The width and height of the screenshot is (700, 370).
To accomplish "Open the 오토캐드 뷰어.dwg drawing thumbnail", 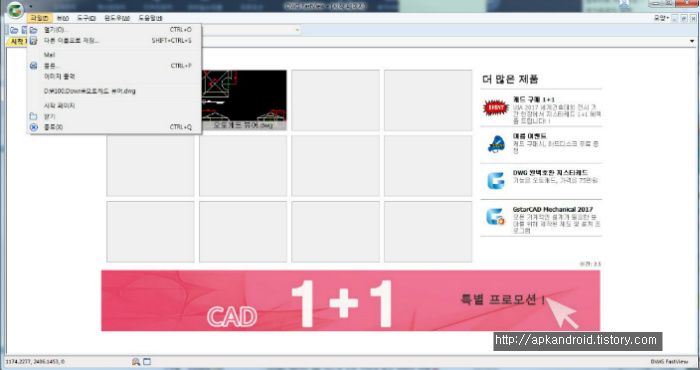I will [244, 100].
